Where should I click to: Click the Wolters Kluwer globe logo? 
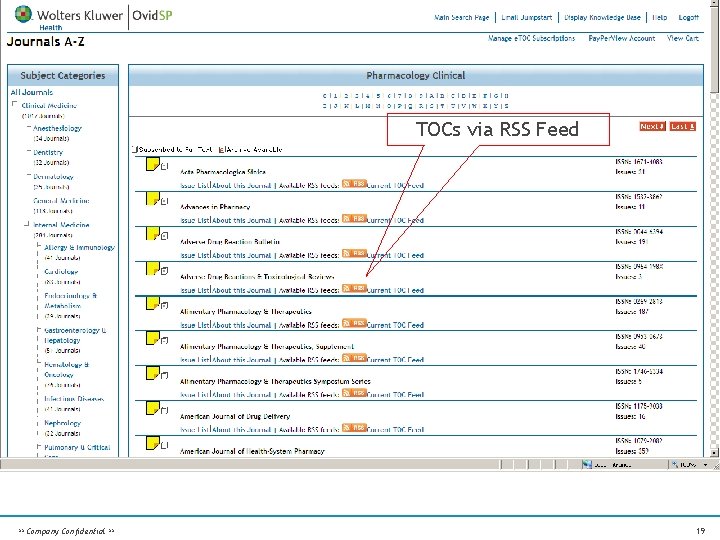pyautogui.click(x=23, y=14)
